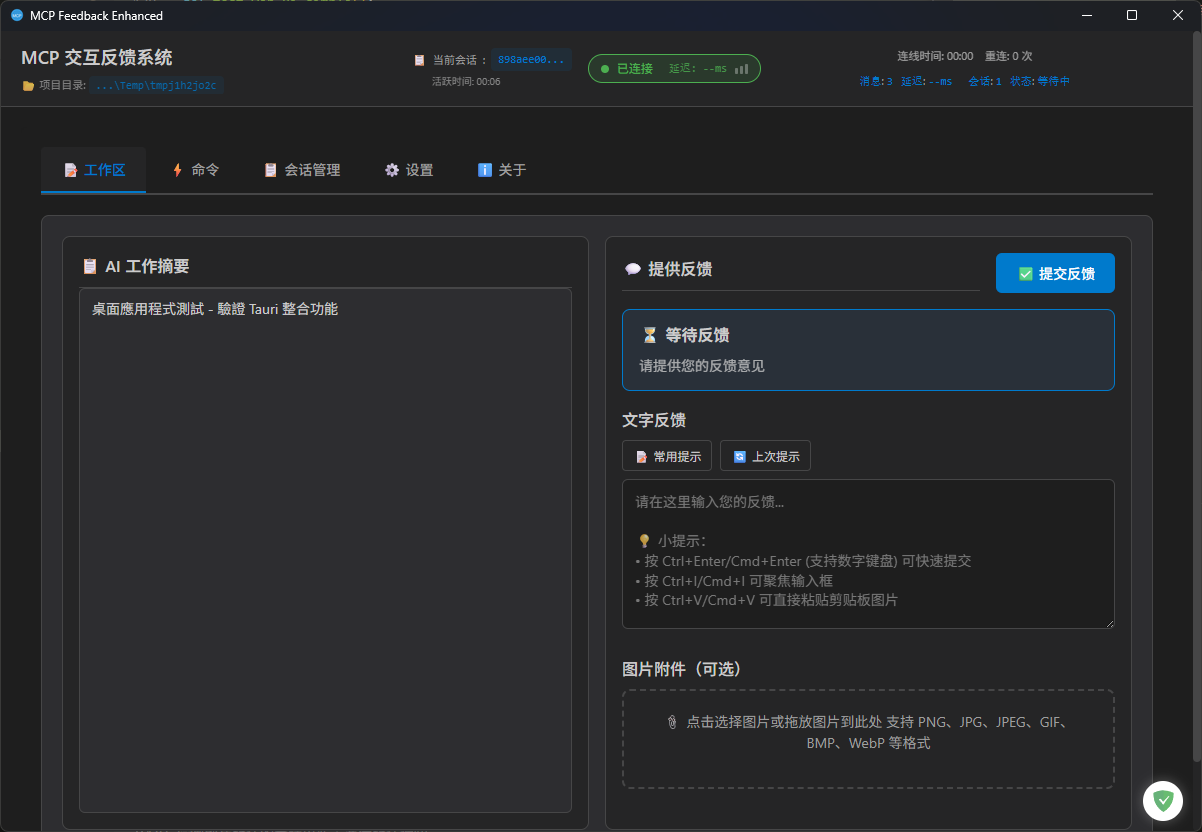Click the speech bubble icon beside 提供反馈
This screenshot has height=832, width=1202.
(632, 269)
